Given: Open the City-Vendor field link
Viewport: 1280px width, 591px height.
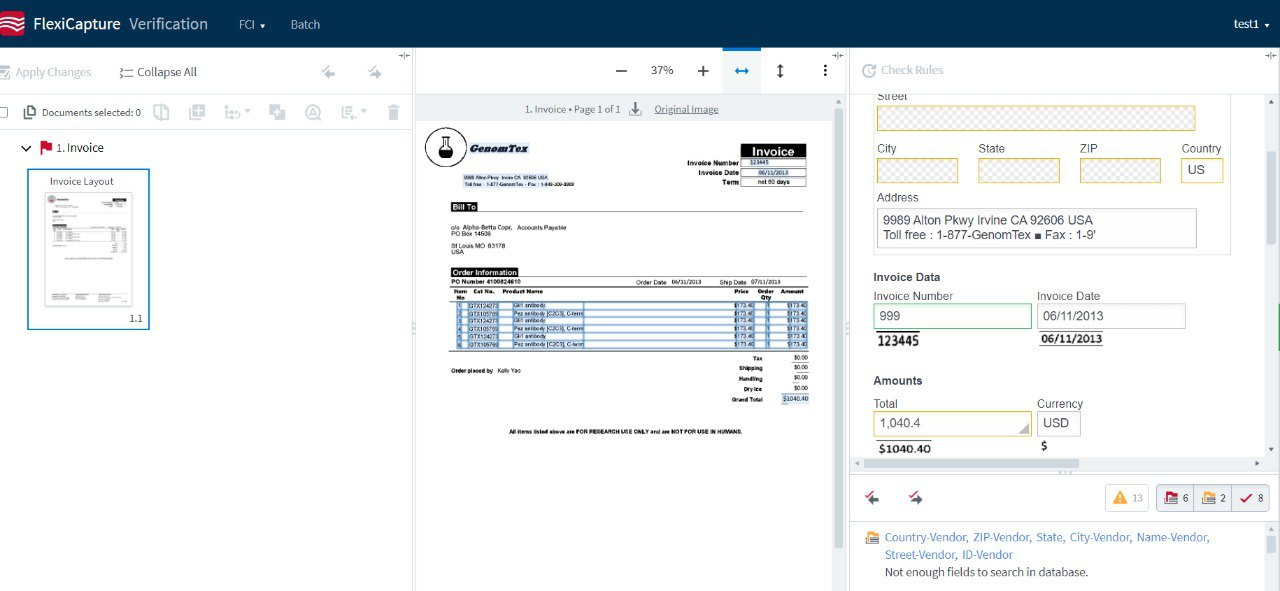Looking at the screenshot, I should click(1099, 537).
